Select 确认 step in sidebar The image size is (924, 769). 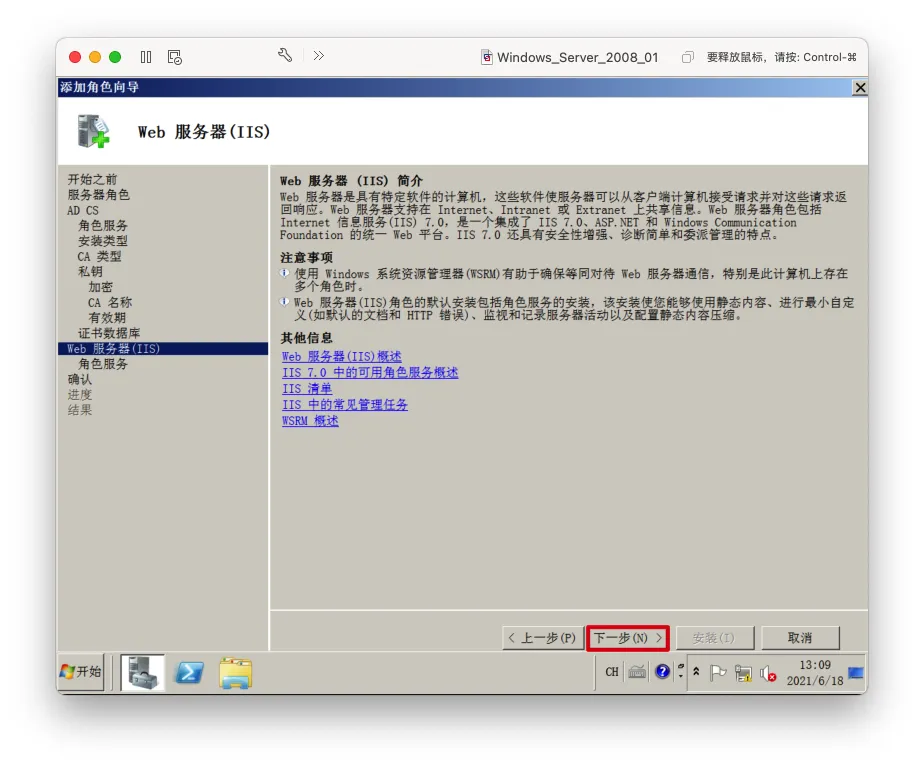(x=80, y=379)
